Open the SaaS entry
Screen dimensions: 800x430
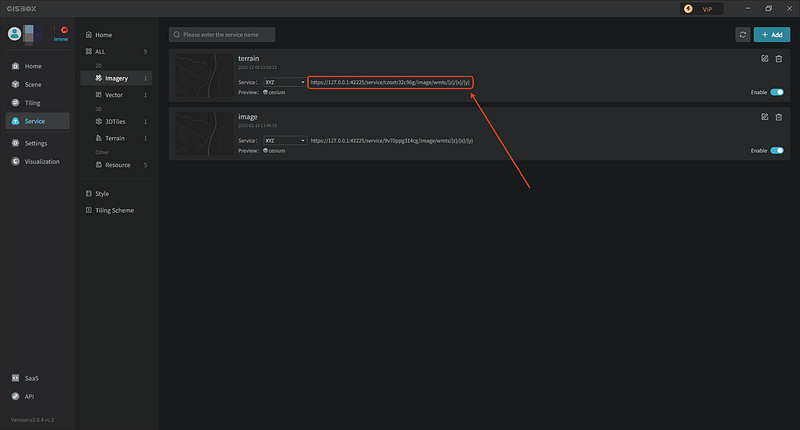point(26,378)
